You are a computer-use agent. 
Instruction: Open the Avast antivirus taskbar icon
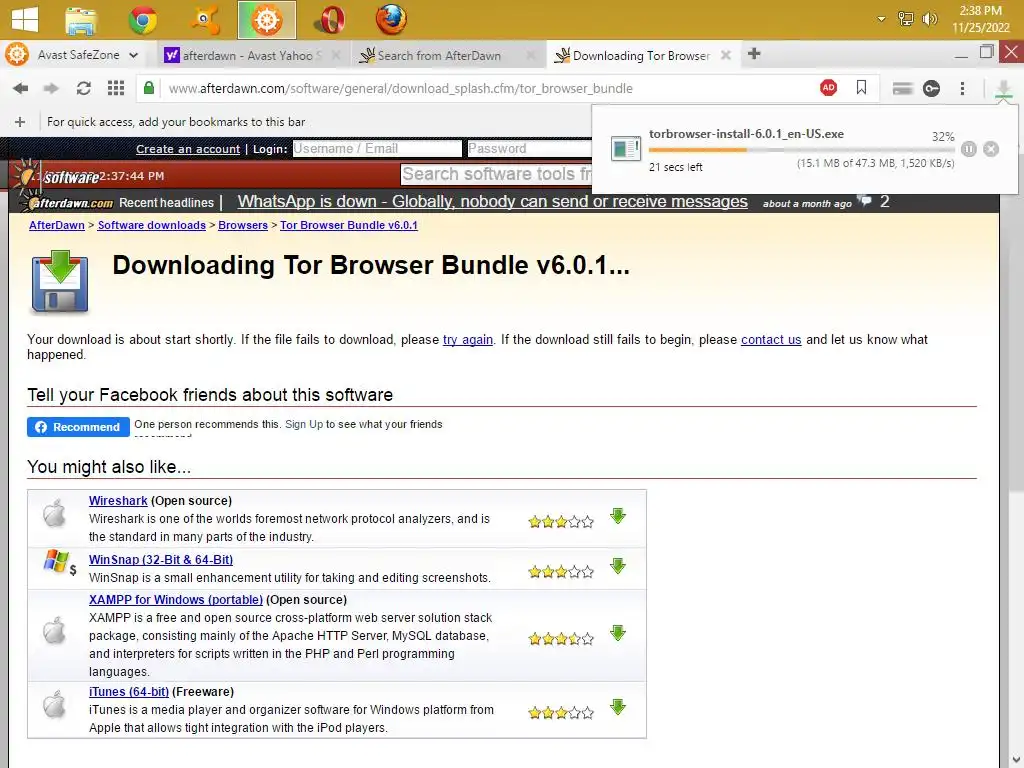coord(205,20)
